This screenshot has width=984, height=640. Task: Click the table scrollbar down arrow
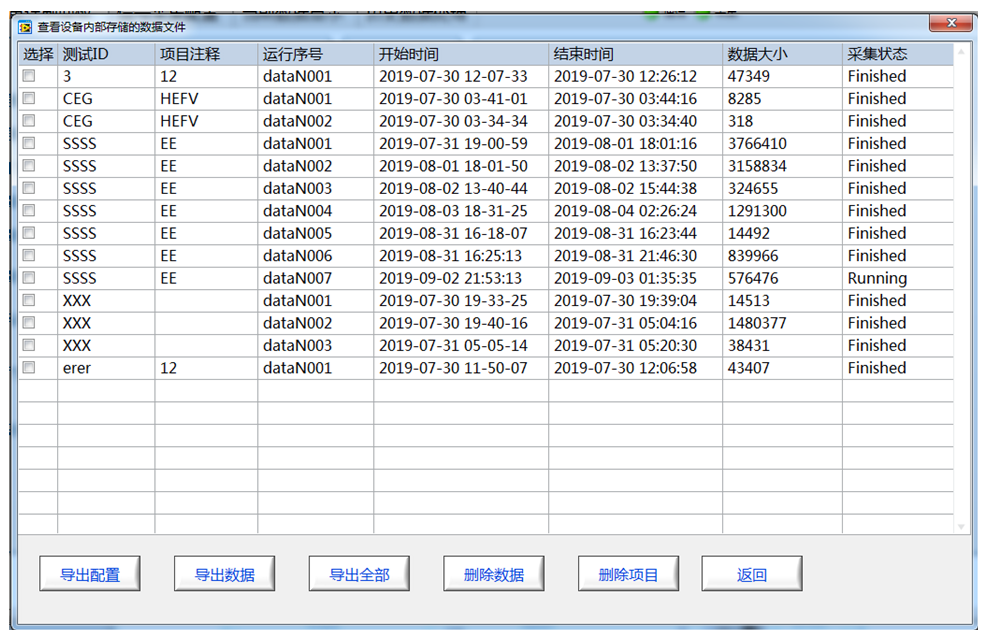pos(961,527)
